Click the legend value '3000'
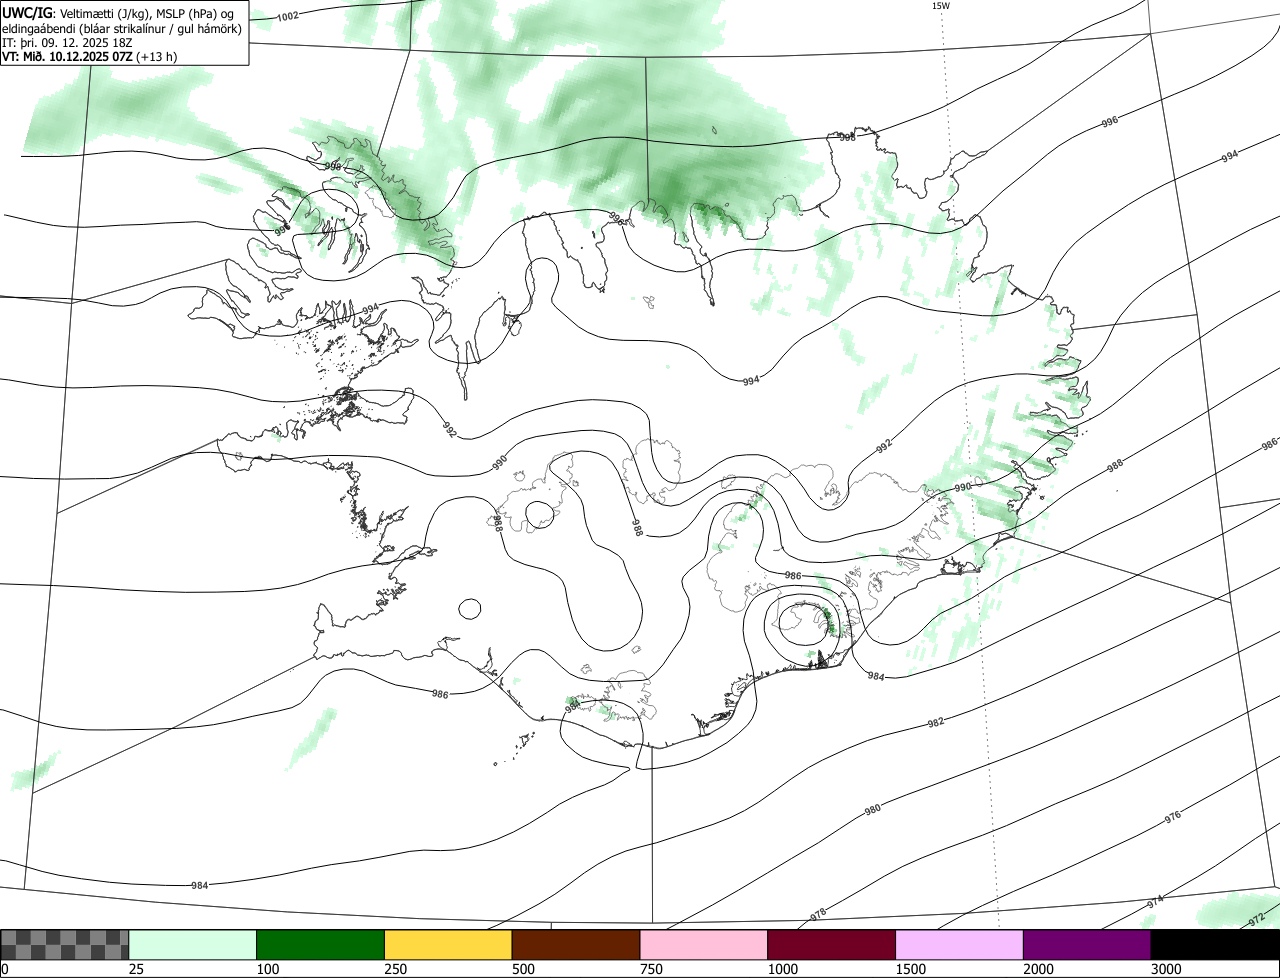Screen dimensions: 1280x978 [1165, 969]
